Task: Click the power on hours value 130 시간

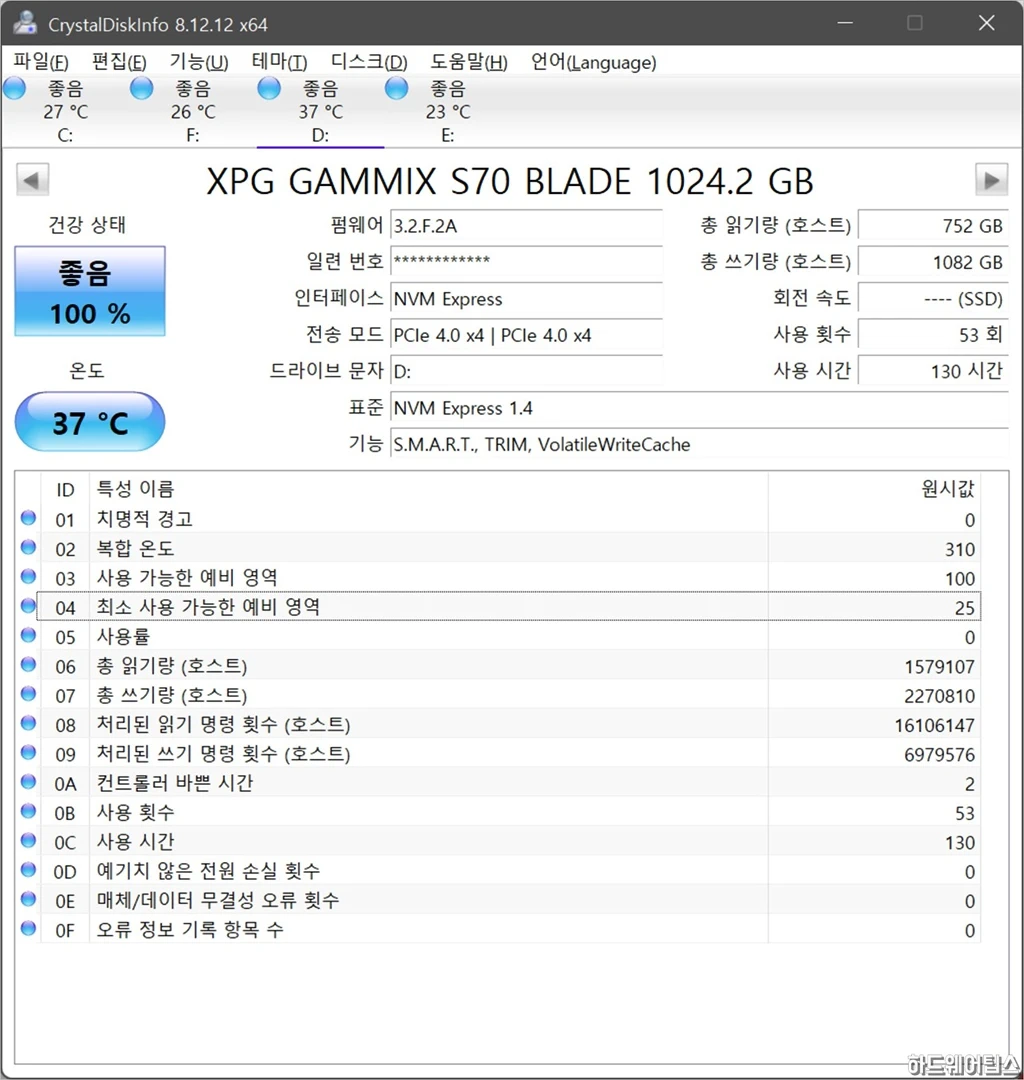Action: [x=933, y=372]
